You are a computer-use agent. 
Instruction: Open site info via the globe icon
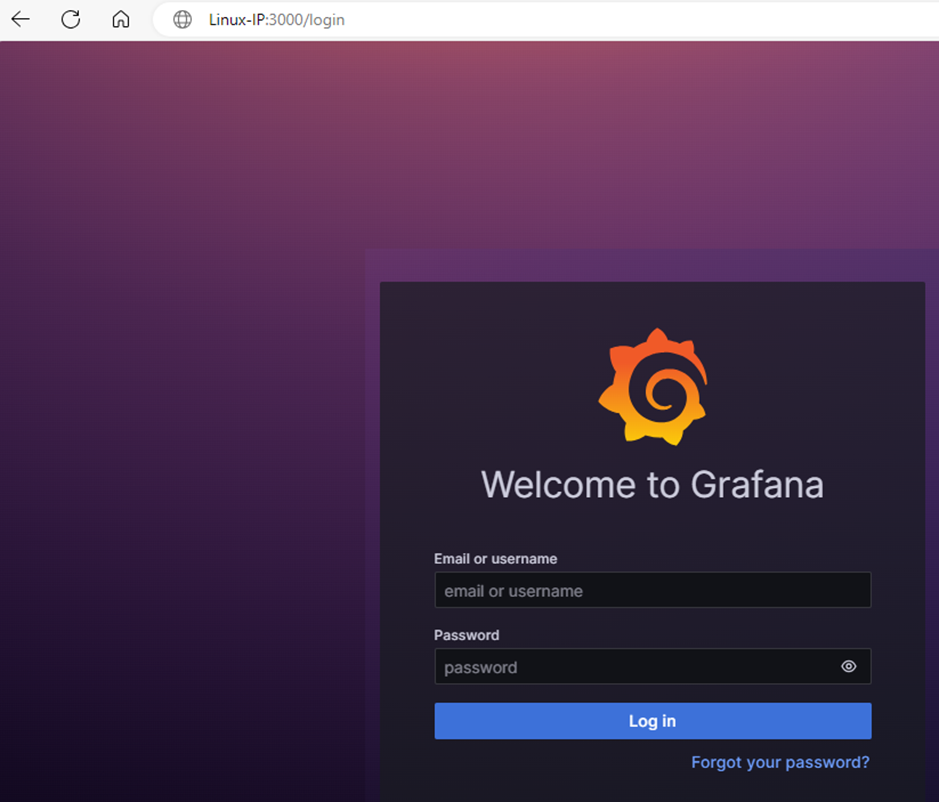pos(182,19)
